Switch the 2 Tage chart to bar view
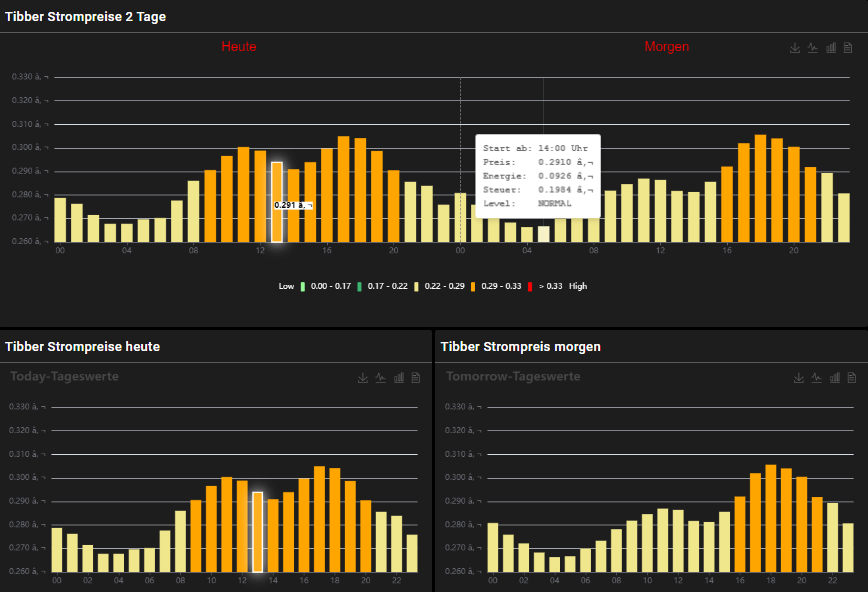The height and width of the screenshot is (592, 868). (x=831, y=48)
